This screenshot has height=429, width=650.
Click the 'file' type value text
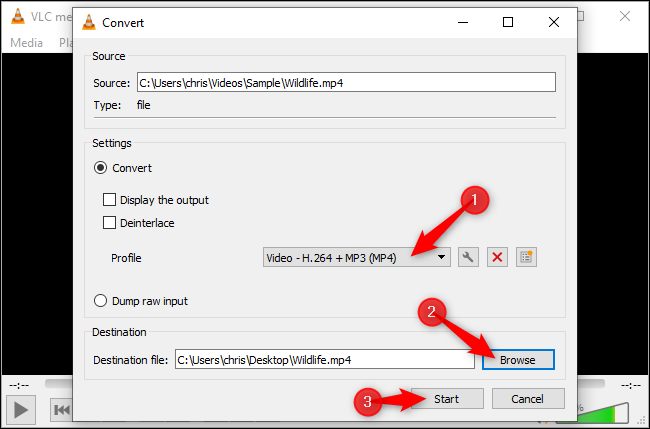(x=143, y=105)
